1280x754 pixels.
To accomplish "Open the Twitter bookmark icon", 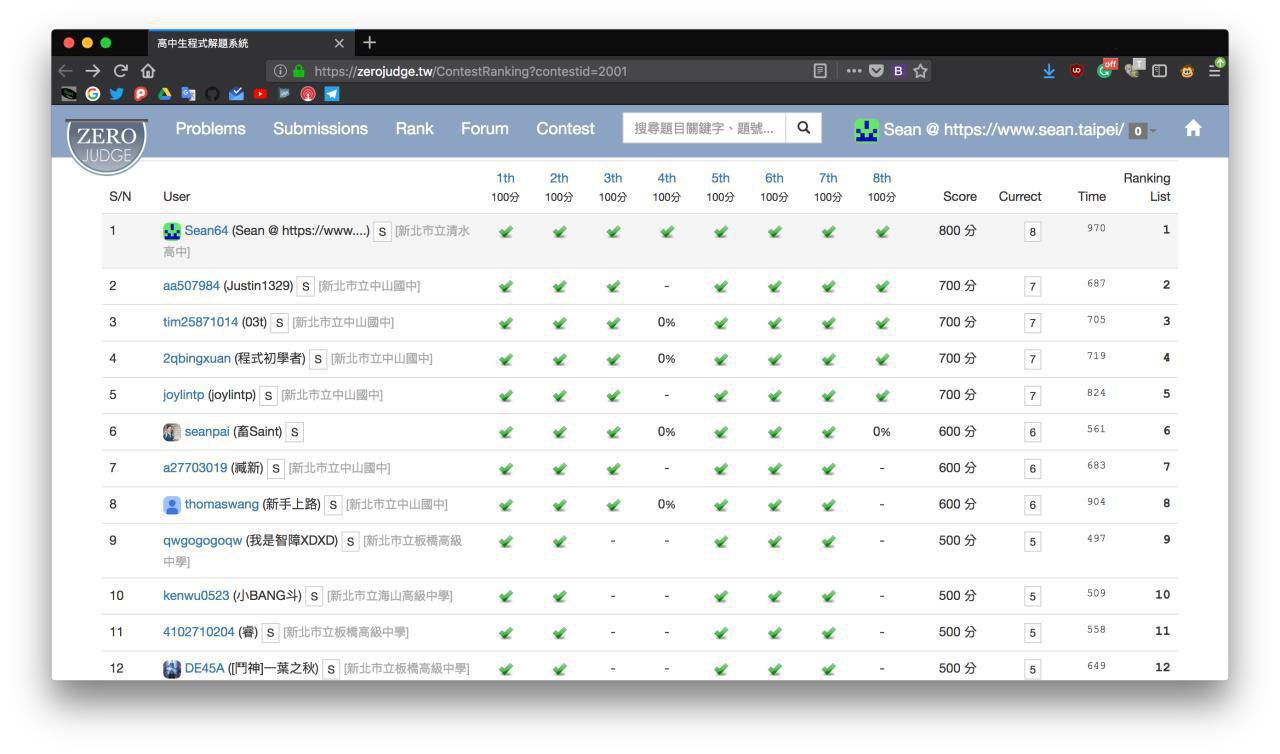I will (x=117, y=94).
